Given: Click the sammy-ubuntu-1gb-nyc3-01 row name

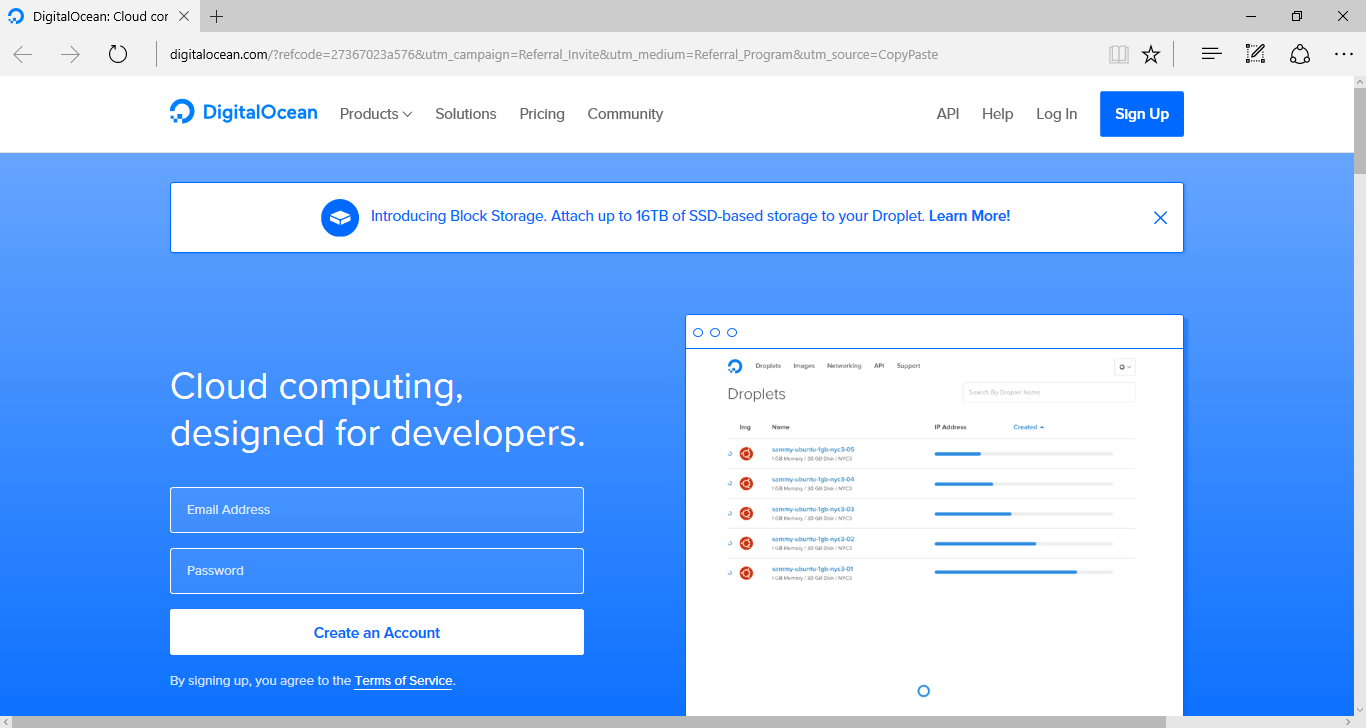Looking at the screenshot, I should (813, 569).
